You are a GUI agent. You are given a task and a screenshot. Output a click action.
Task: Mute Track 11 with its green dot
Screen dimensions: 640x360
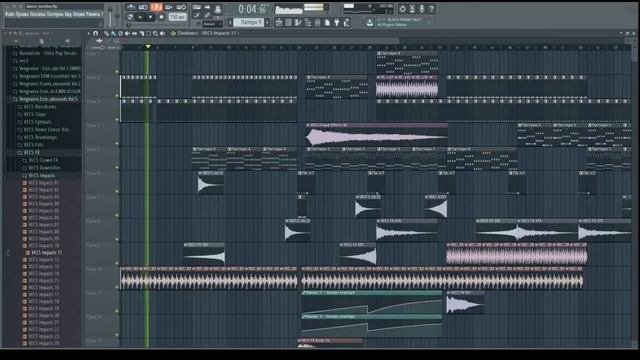[117, 311]
